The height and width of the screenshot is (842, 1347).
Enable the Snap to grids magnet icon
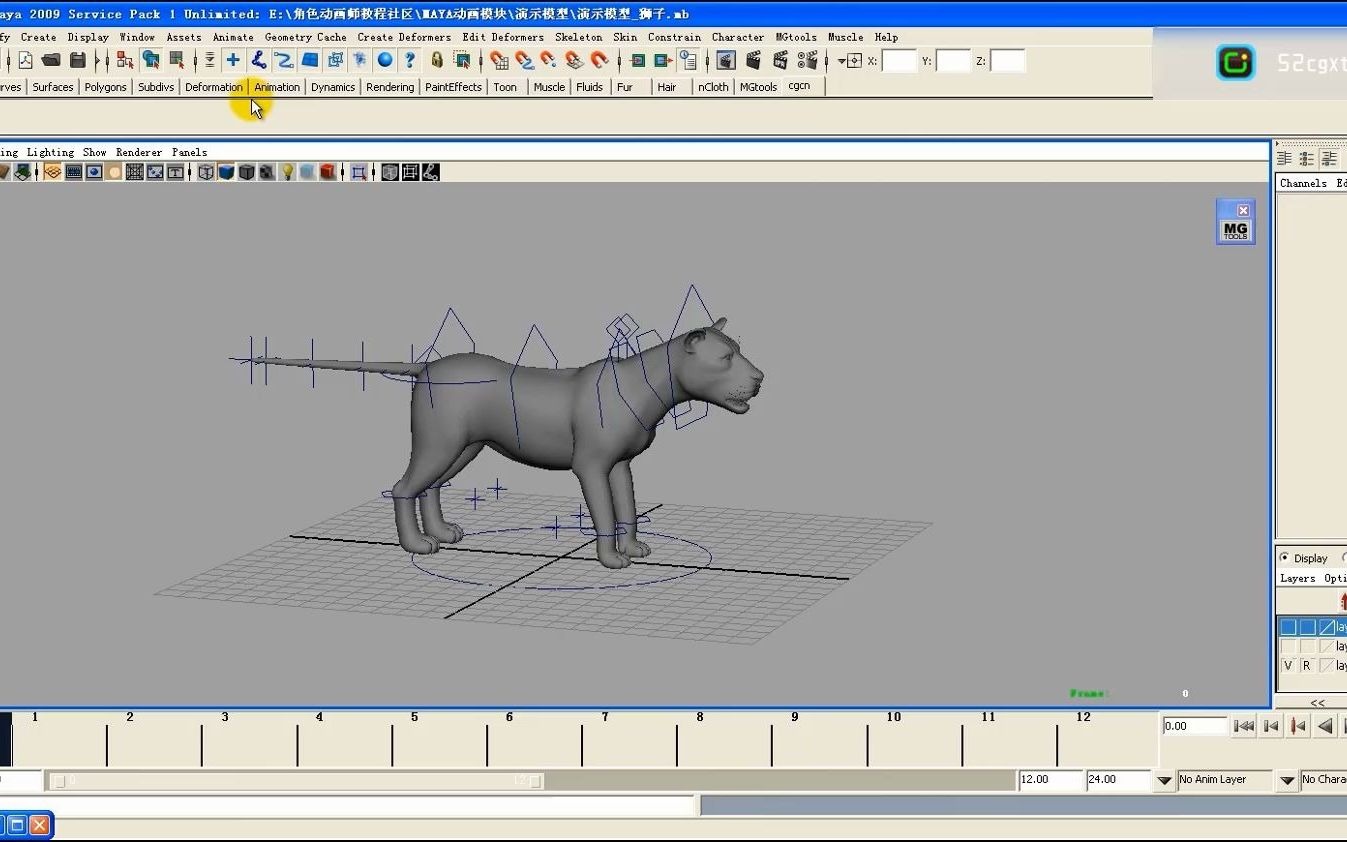(499, 61)
